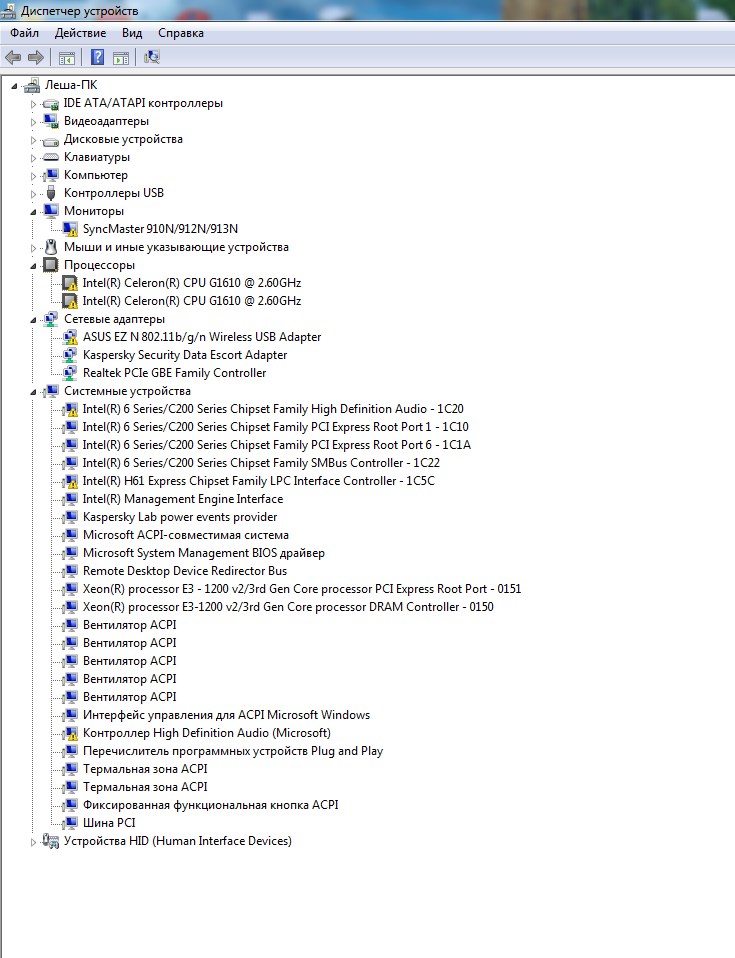Click the warning icon beside SyncMaster 910N/912N/913N

point(70,229)
